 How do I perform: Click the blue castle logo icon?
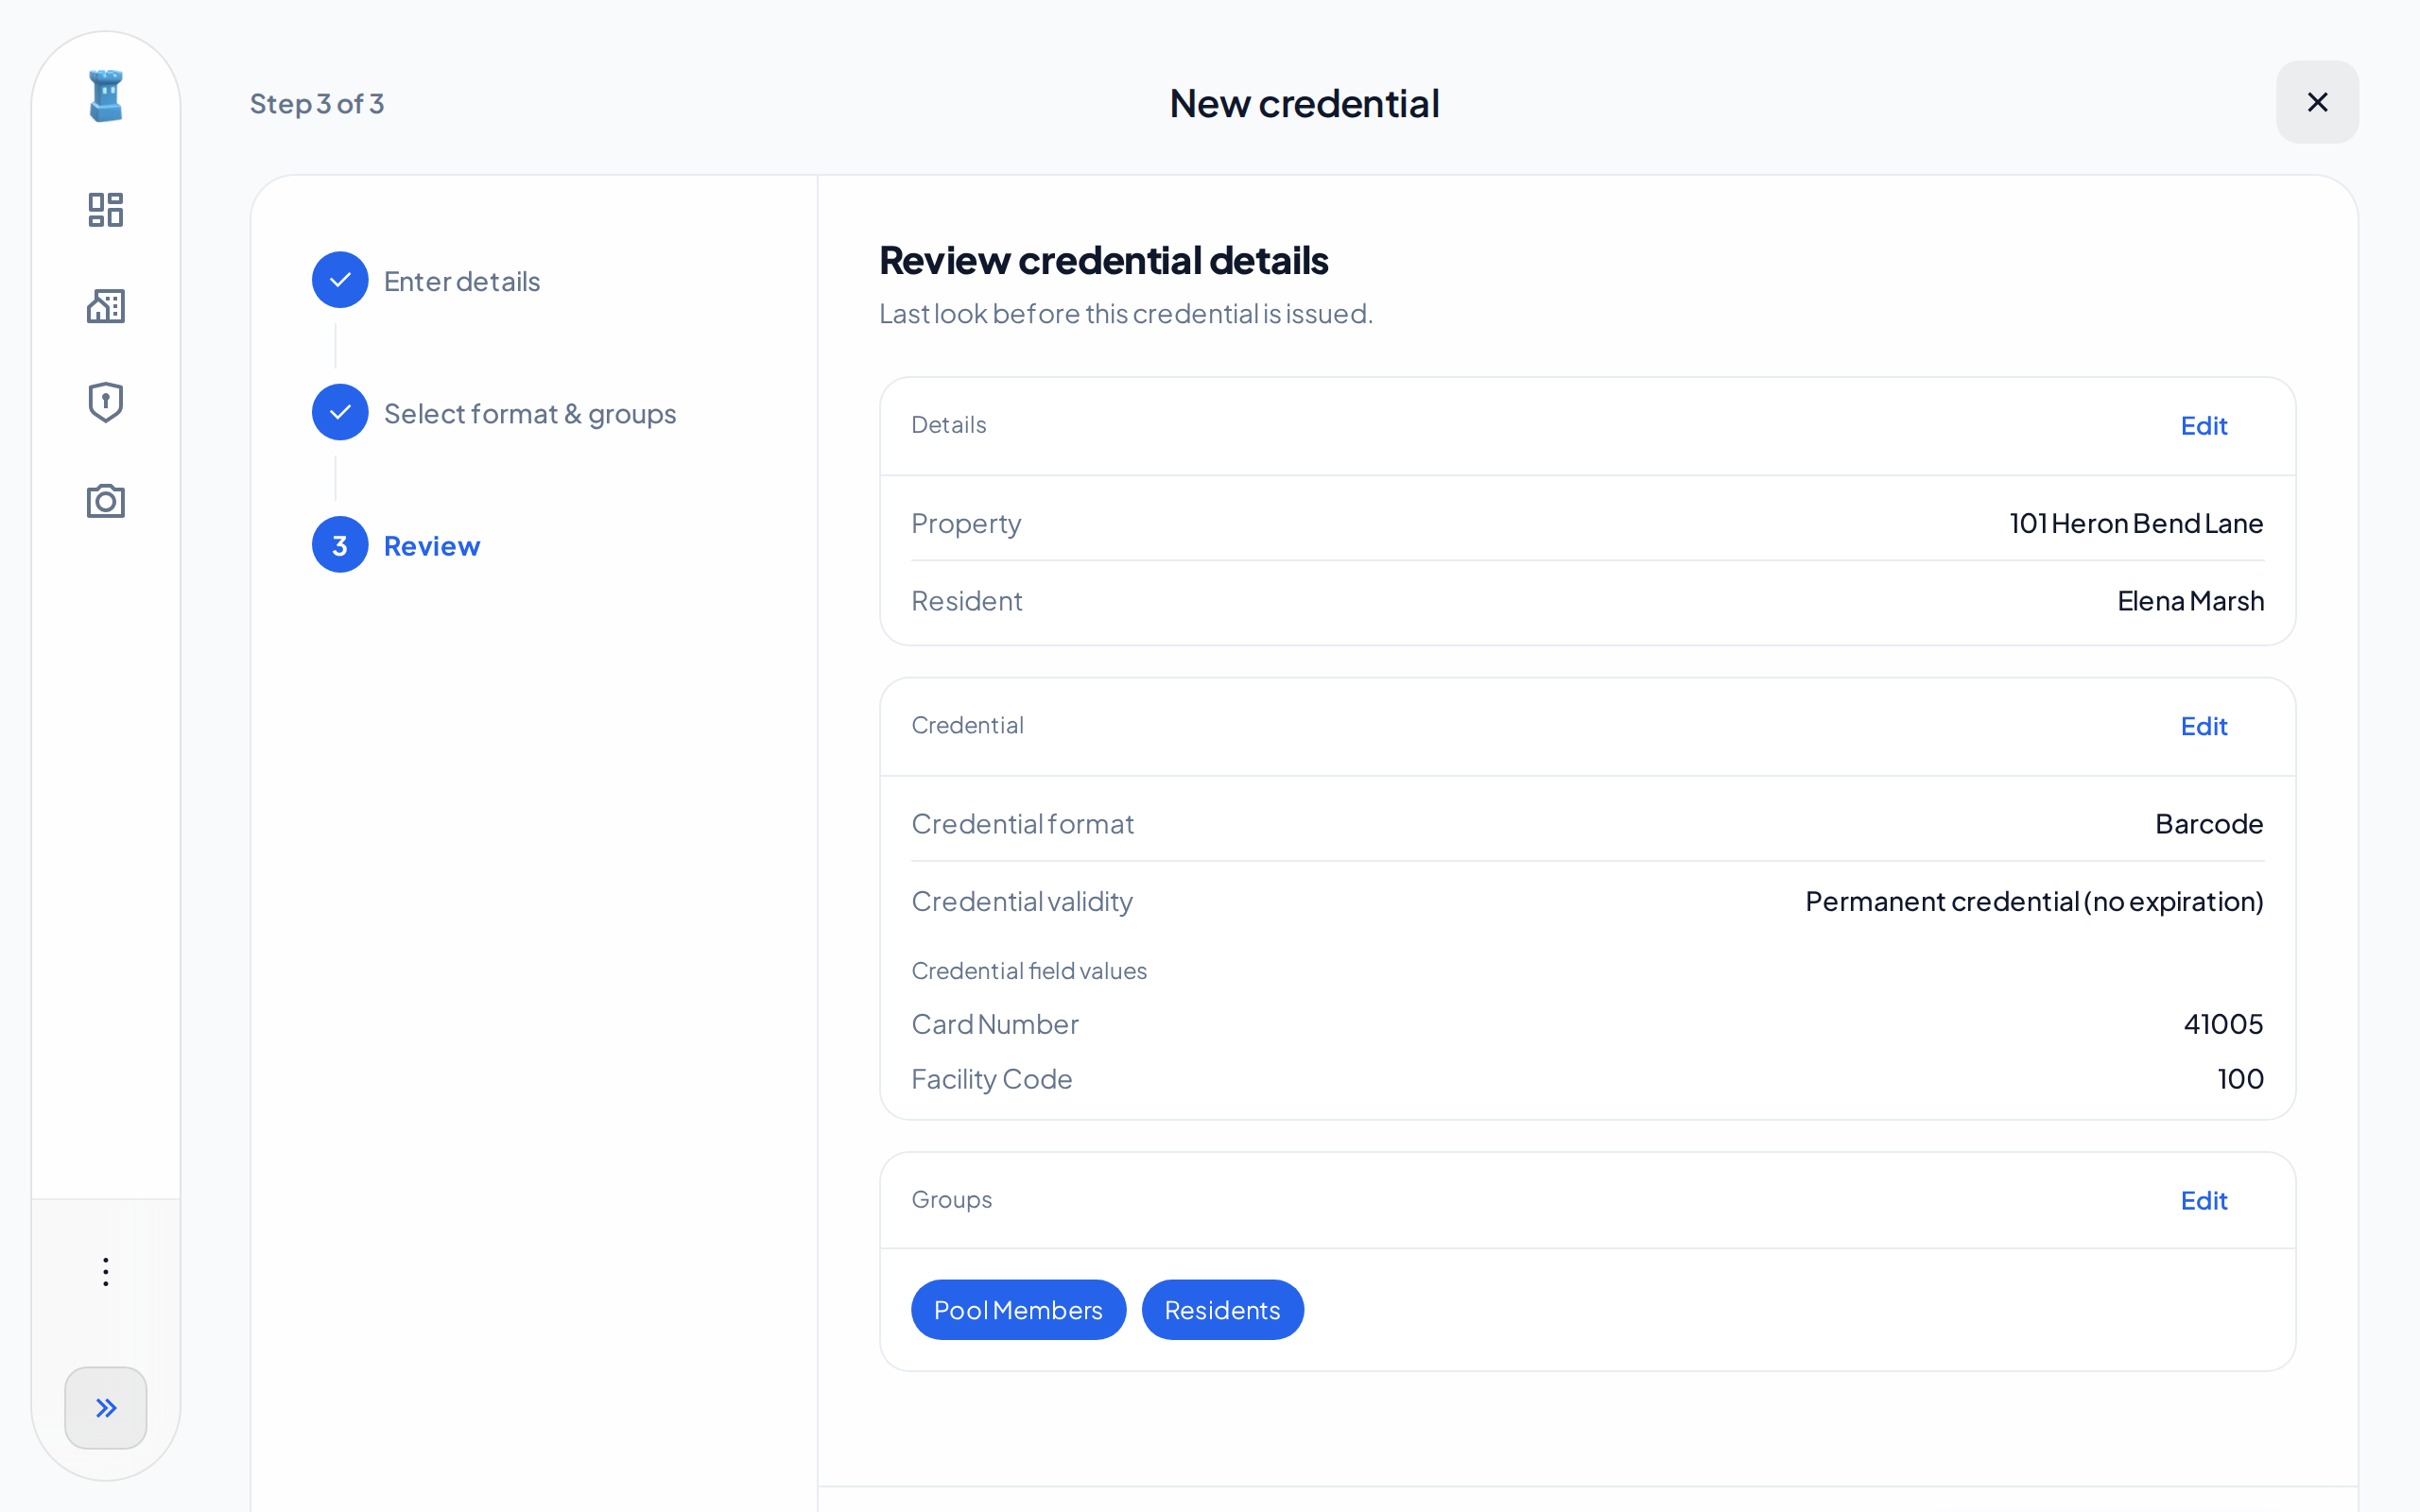click(106, 96)
